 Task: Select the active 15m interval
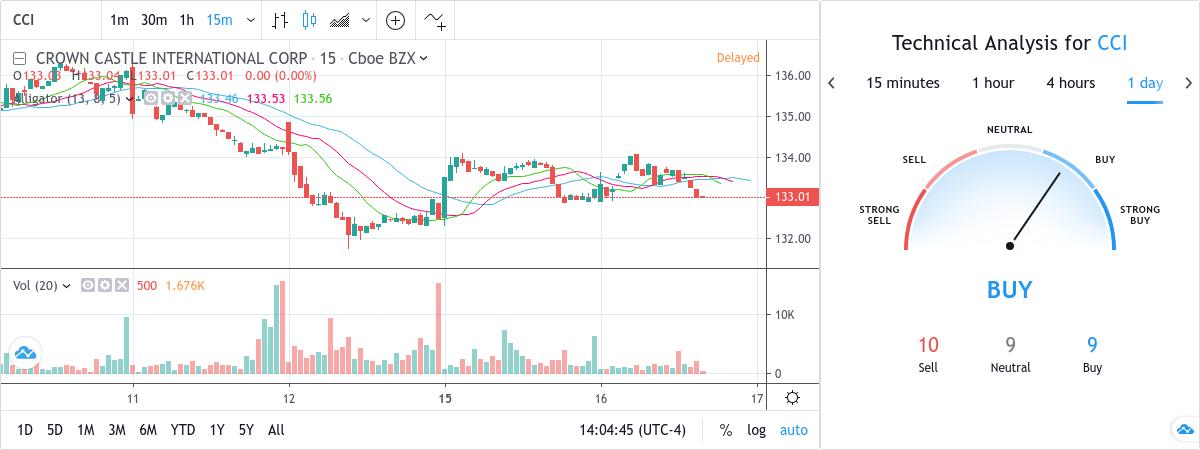219,20
